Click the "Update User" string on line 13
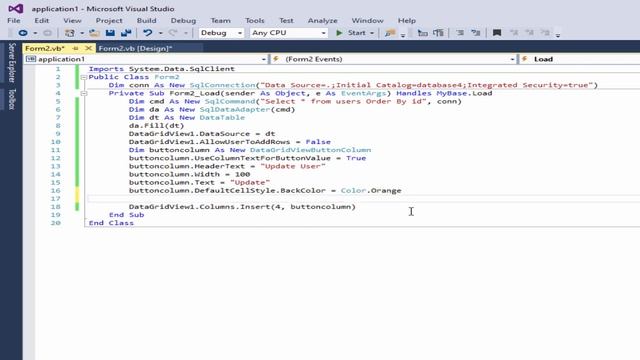The width and height of the screenshot is (640, 360). click(x=293, y=166)
